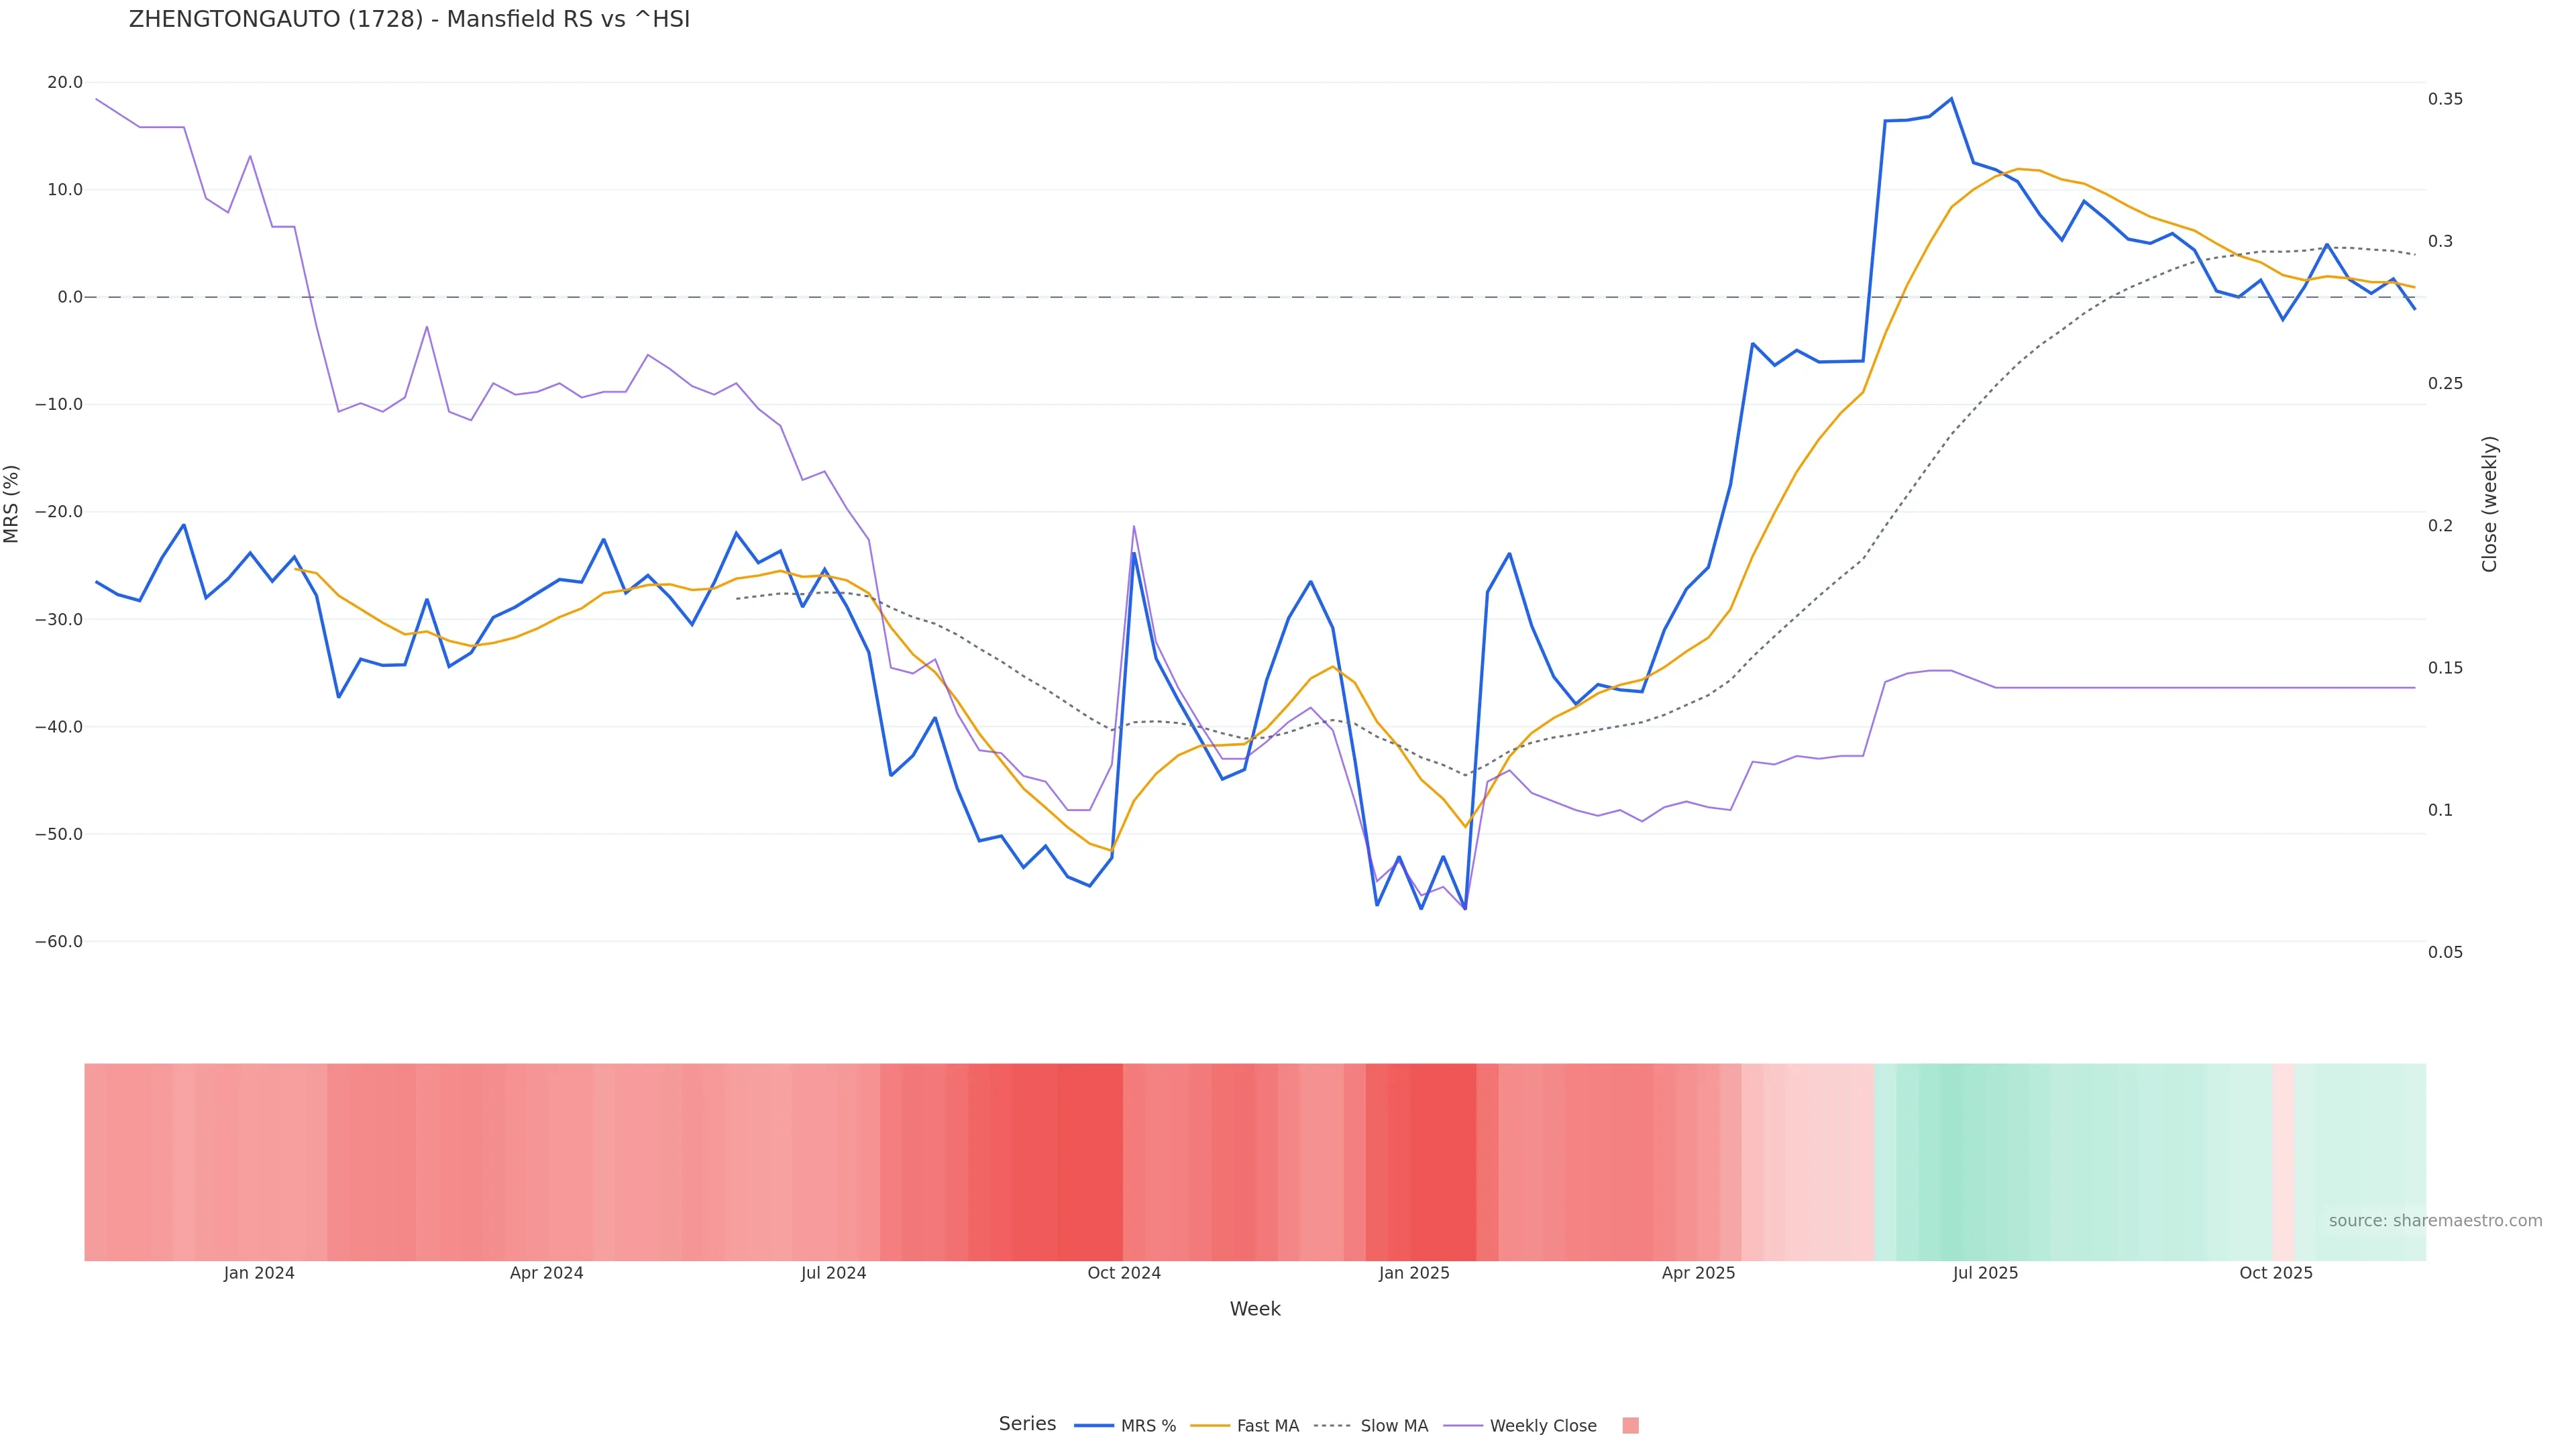Select the Jul 2025 x-axis tick

(1985, 1273)
